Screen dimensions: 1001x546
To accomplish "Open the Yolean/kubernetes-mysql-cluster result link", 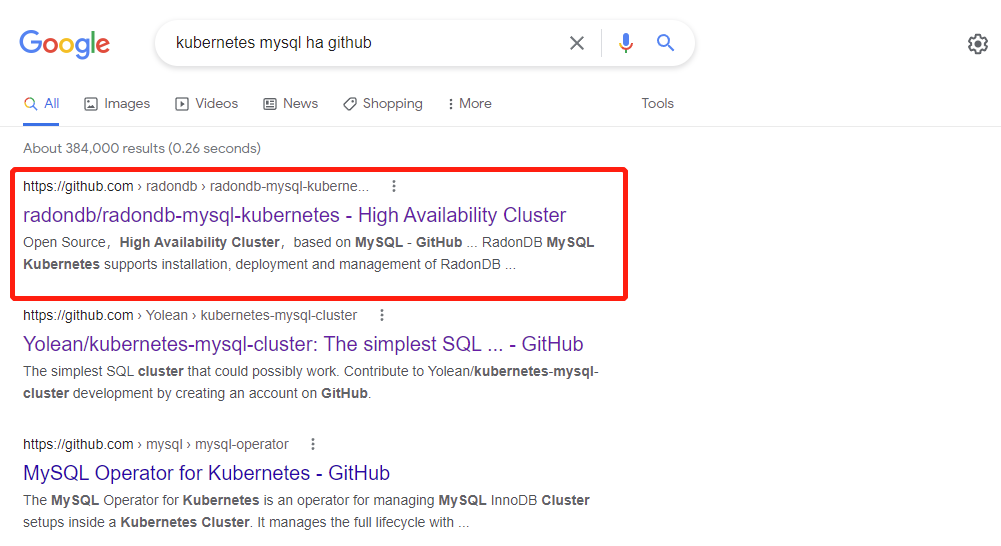I will 303,344.
